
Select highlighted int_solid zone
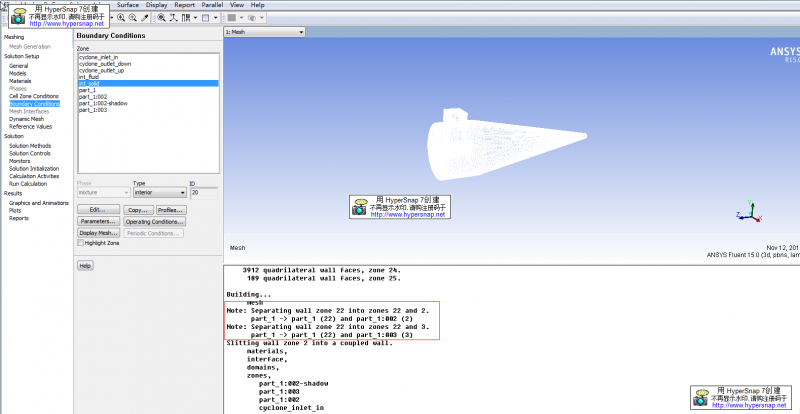(148, 83)
